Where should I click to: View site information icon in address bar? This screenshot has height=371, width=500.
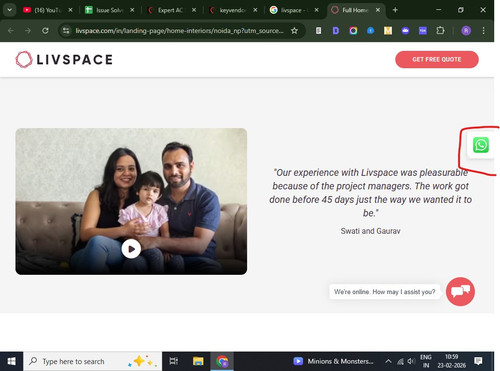coord(66,31)
